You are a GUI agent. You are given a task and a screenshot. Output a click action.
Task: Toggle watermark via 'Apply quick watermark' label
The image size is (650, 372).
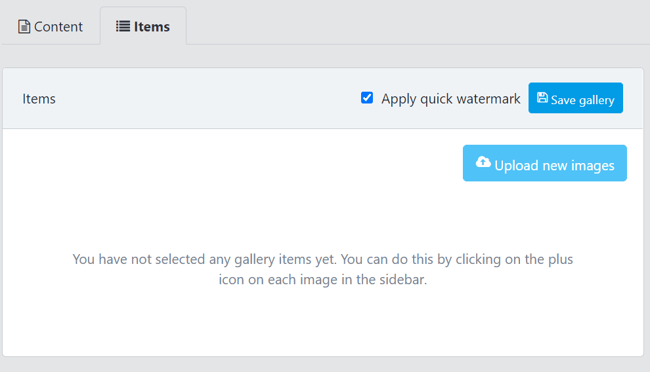click(451, 99)
